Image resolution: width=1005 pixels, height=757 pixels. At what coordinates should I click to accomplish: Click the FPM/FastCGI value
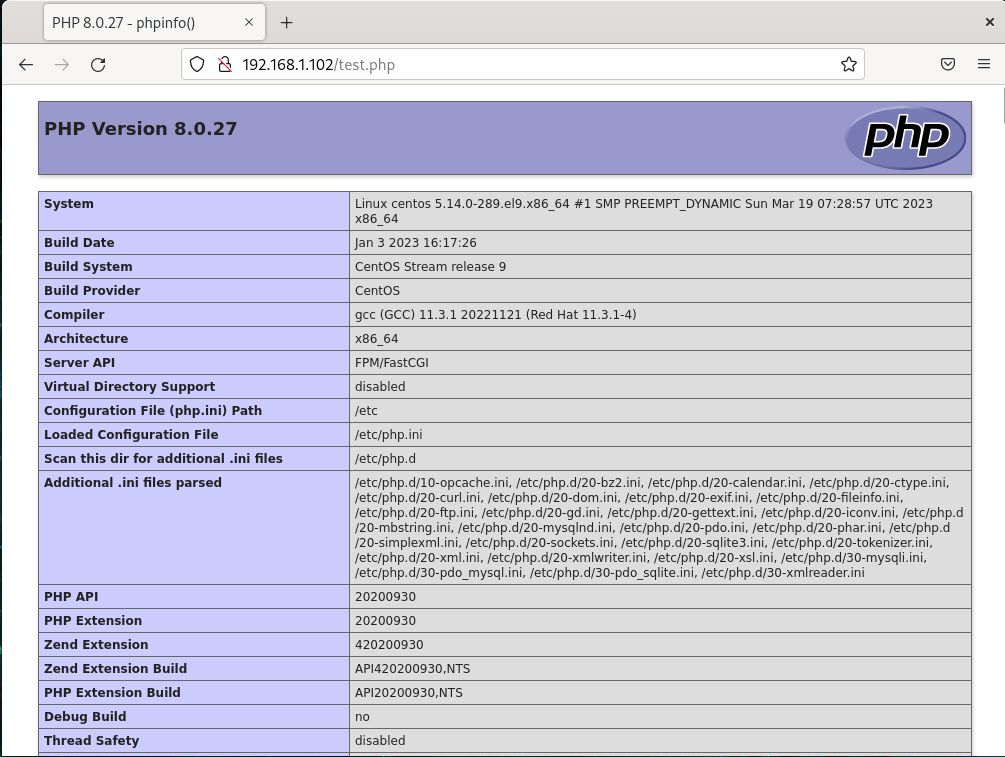(x=392, y=363)
